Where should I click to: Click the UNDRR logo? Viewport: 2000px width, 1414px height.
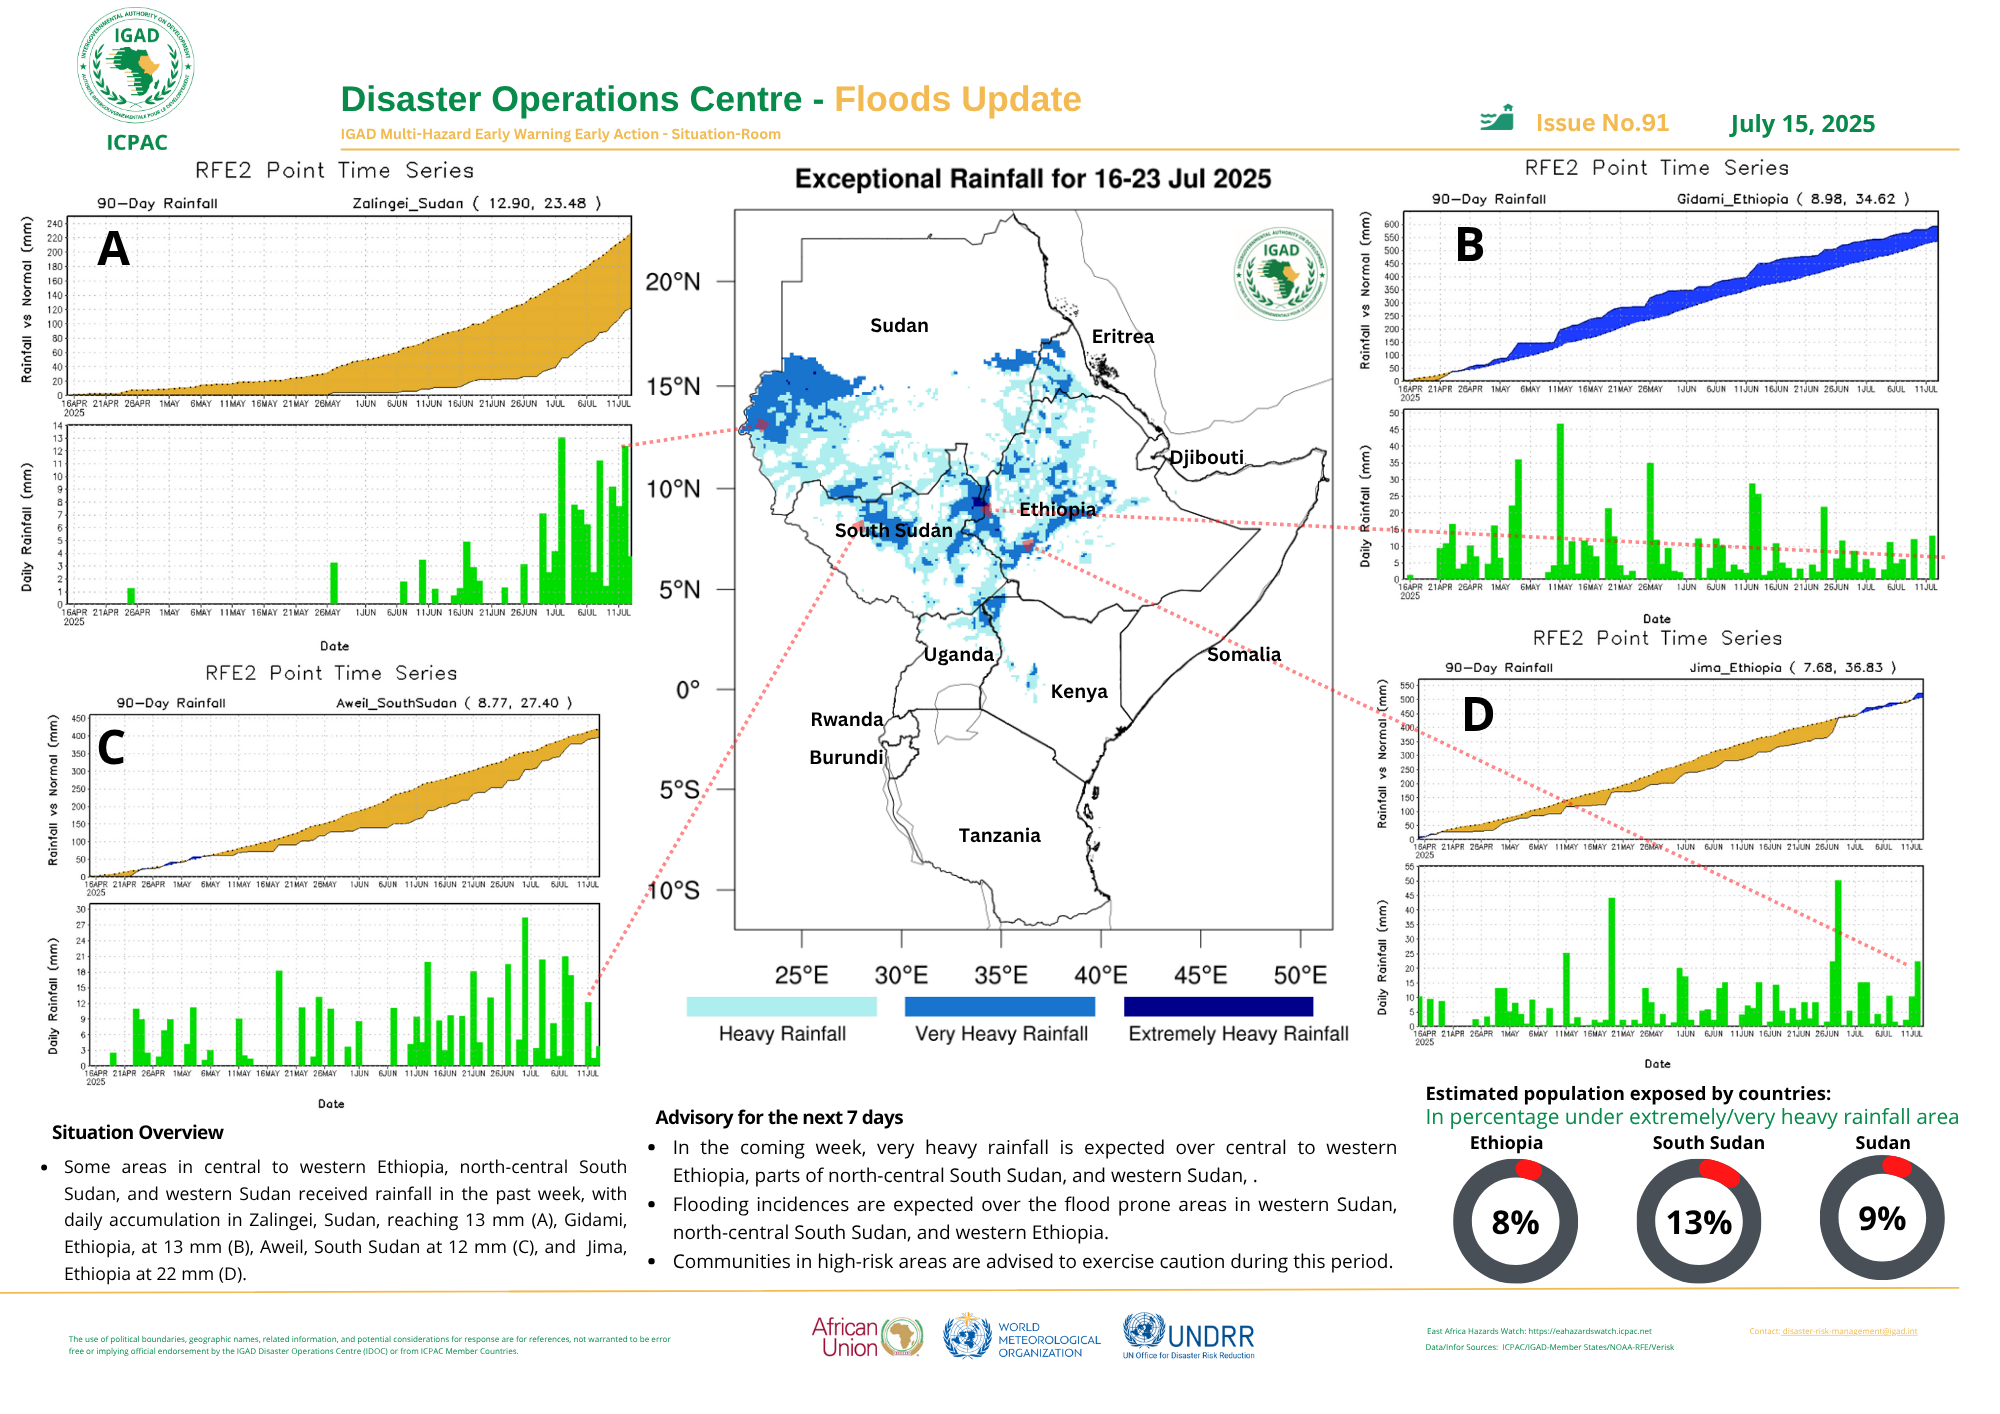1188,1336
